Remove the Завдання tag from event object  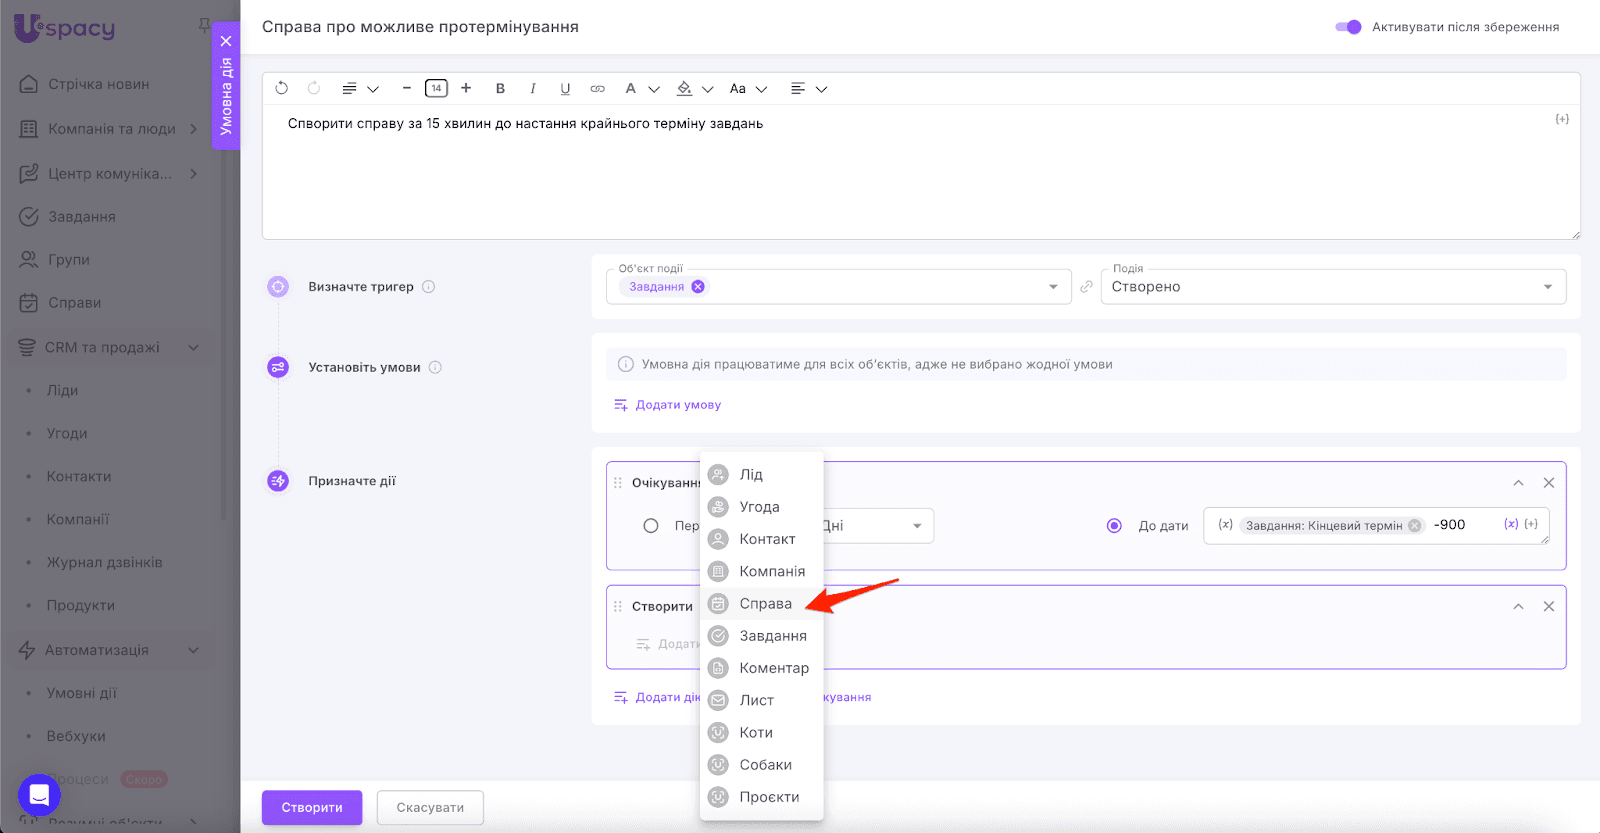pos(698,287)
